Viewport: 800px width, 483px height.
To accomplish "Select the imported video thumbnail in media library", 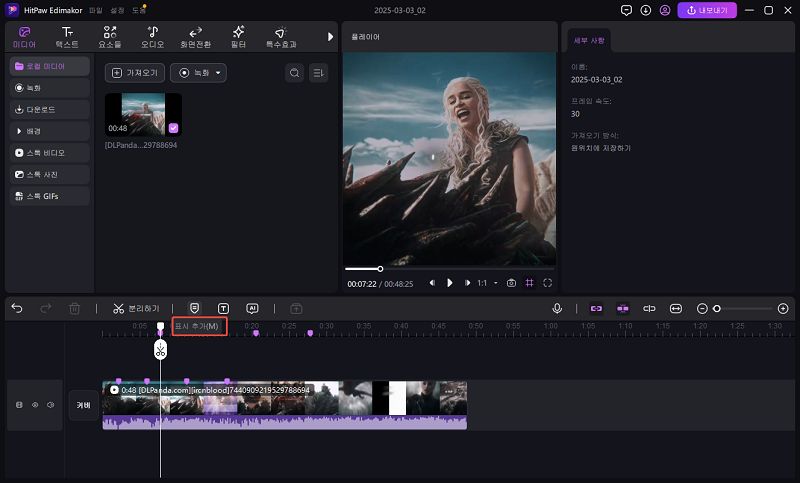I will (144, 115).
